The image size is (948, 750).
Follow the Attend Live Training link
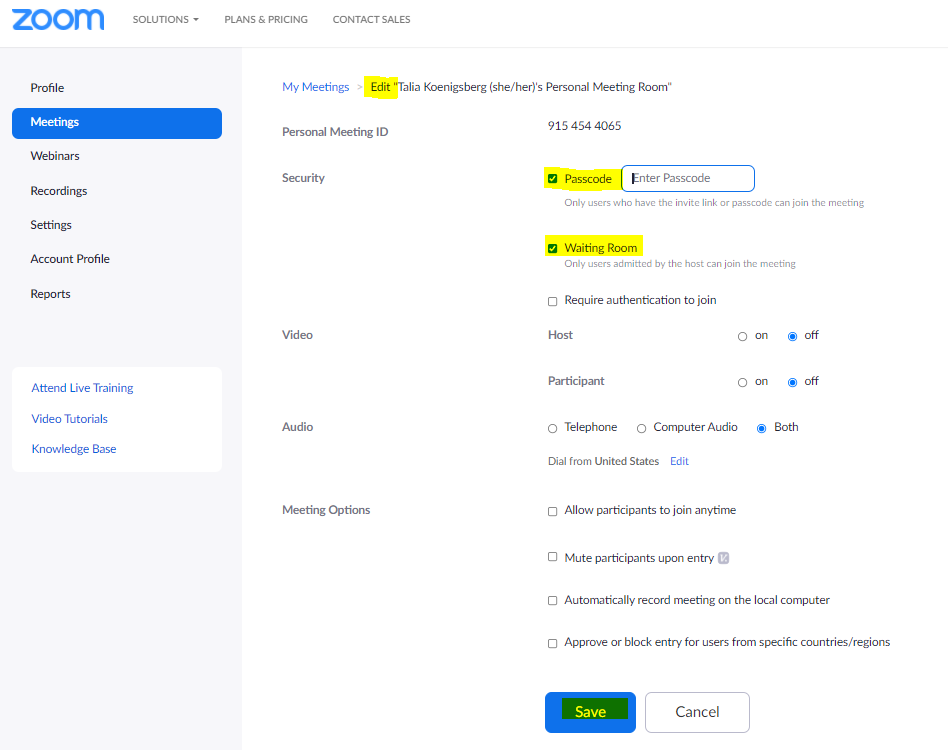82,388
